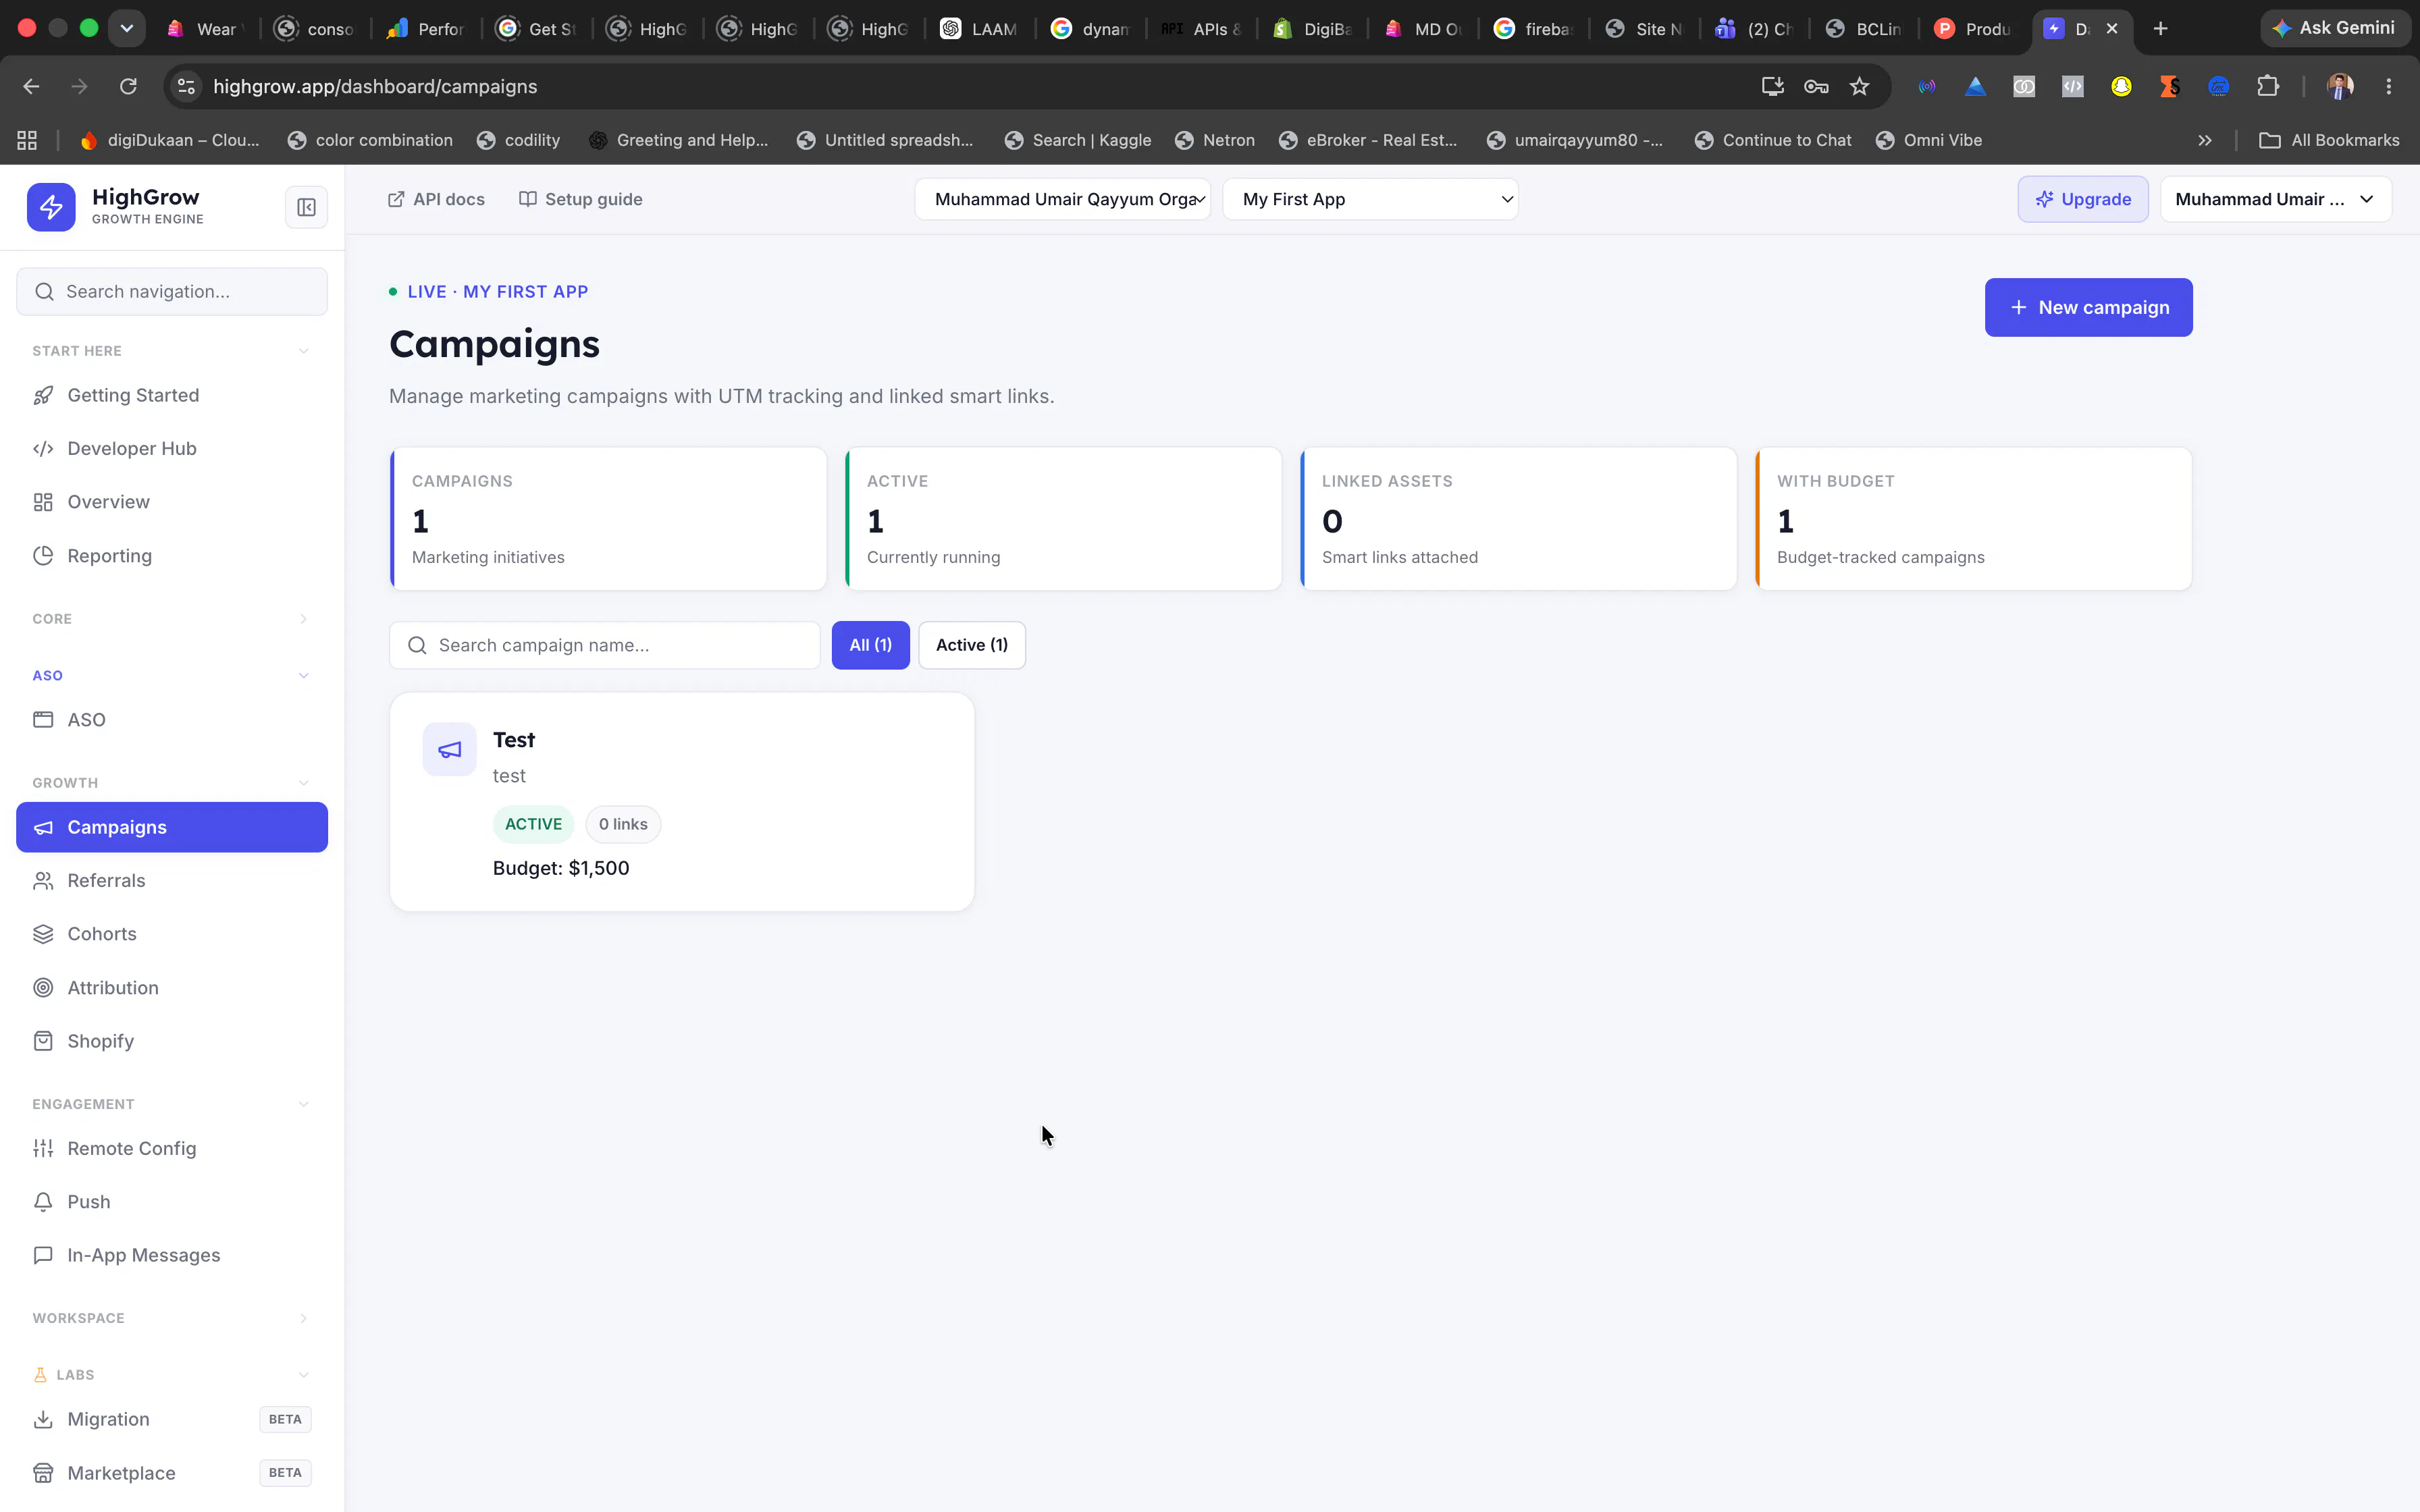Navigate to Remote Config

pos(172,1148)
